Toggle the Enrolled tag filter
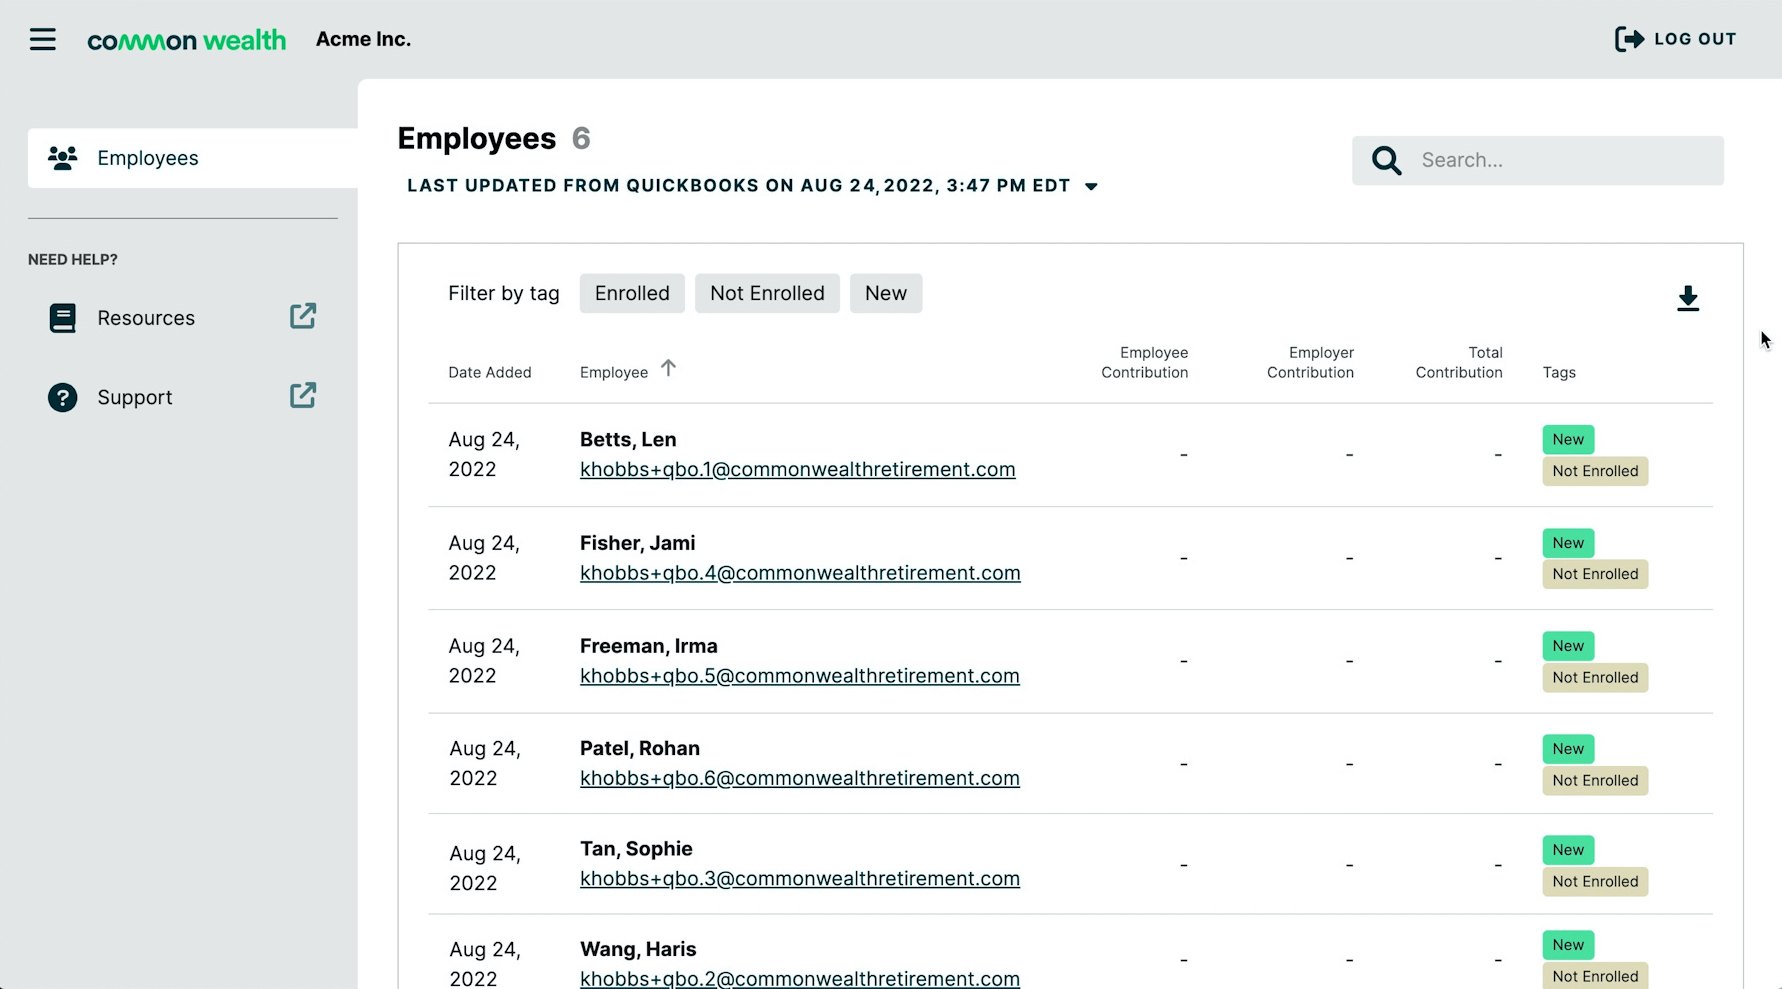The height and width of the screenshot is (989, 1782). pyautogui.click(x=632, y=293)
